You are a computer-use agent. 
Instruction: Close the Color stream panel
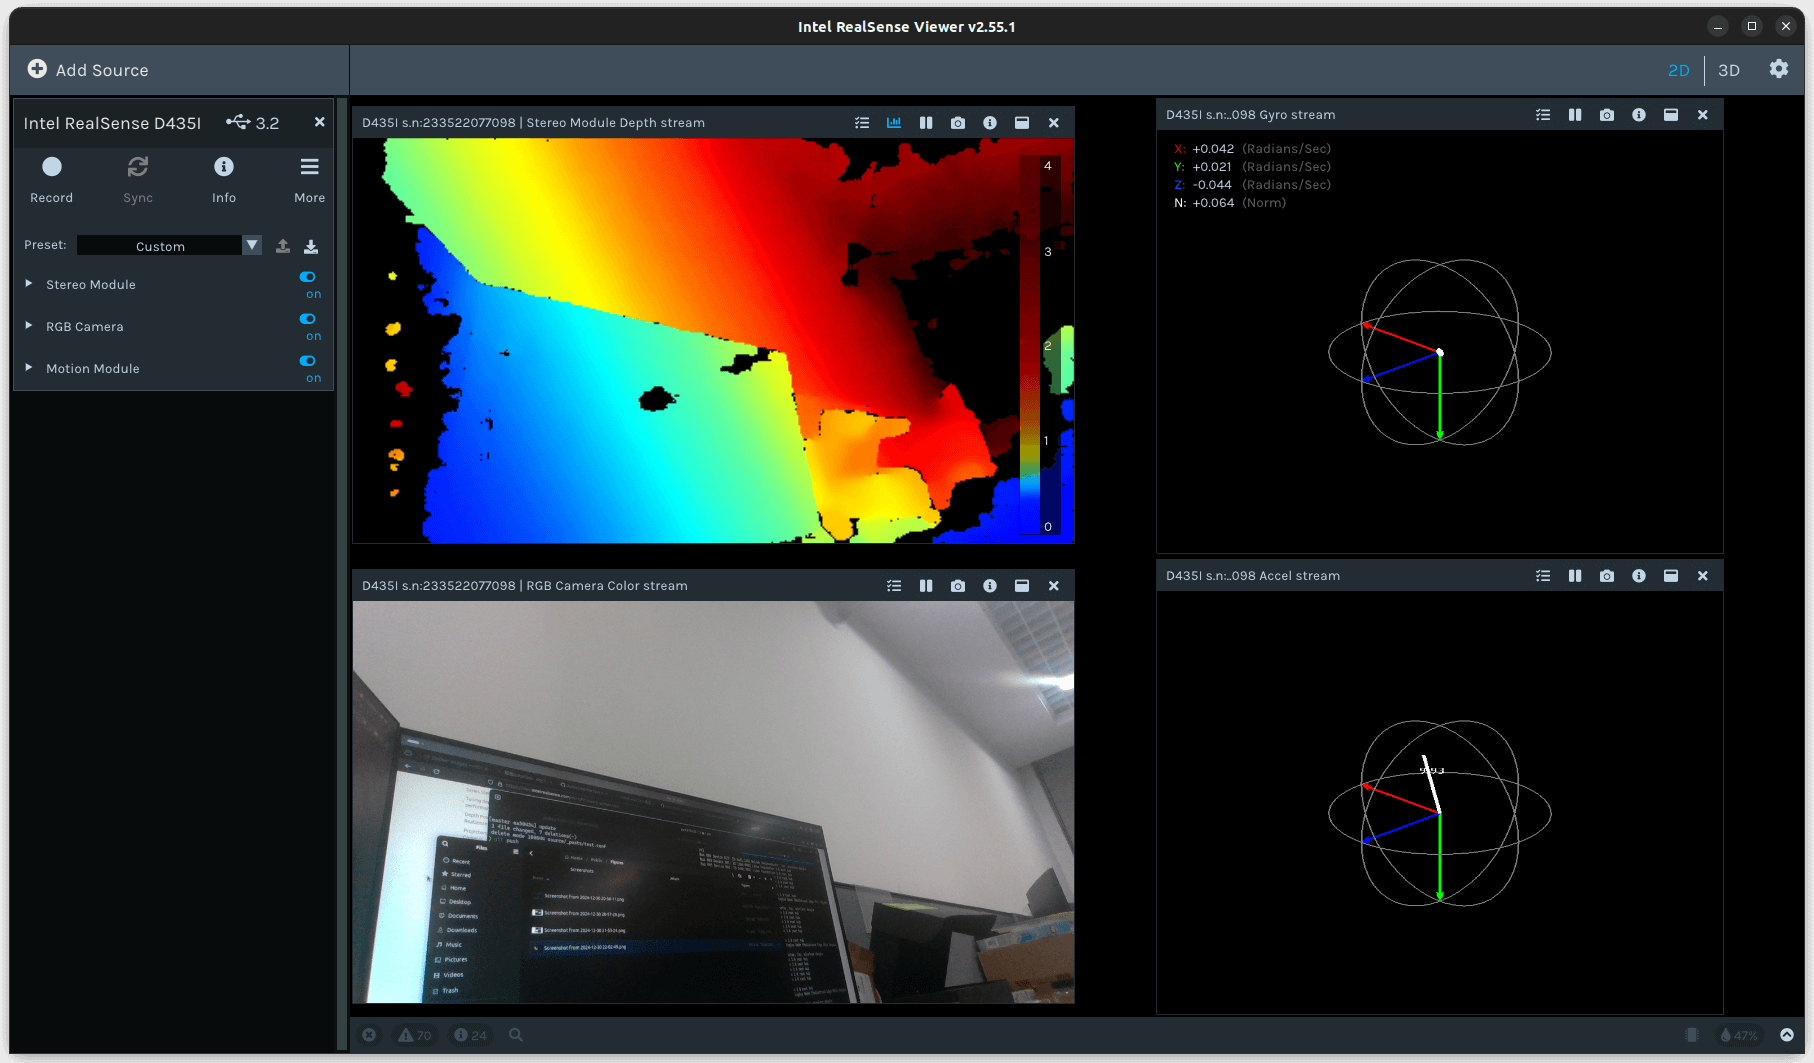[1054, 586]
